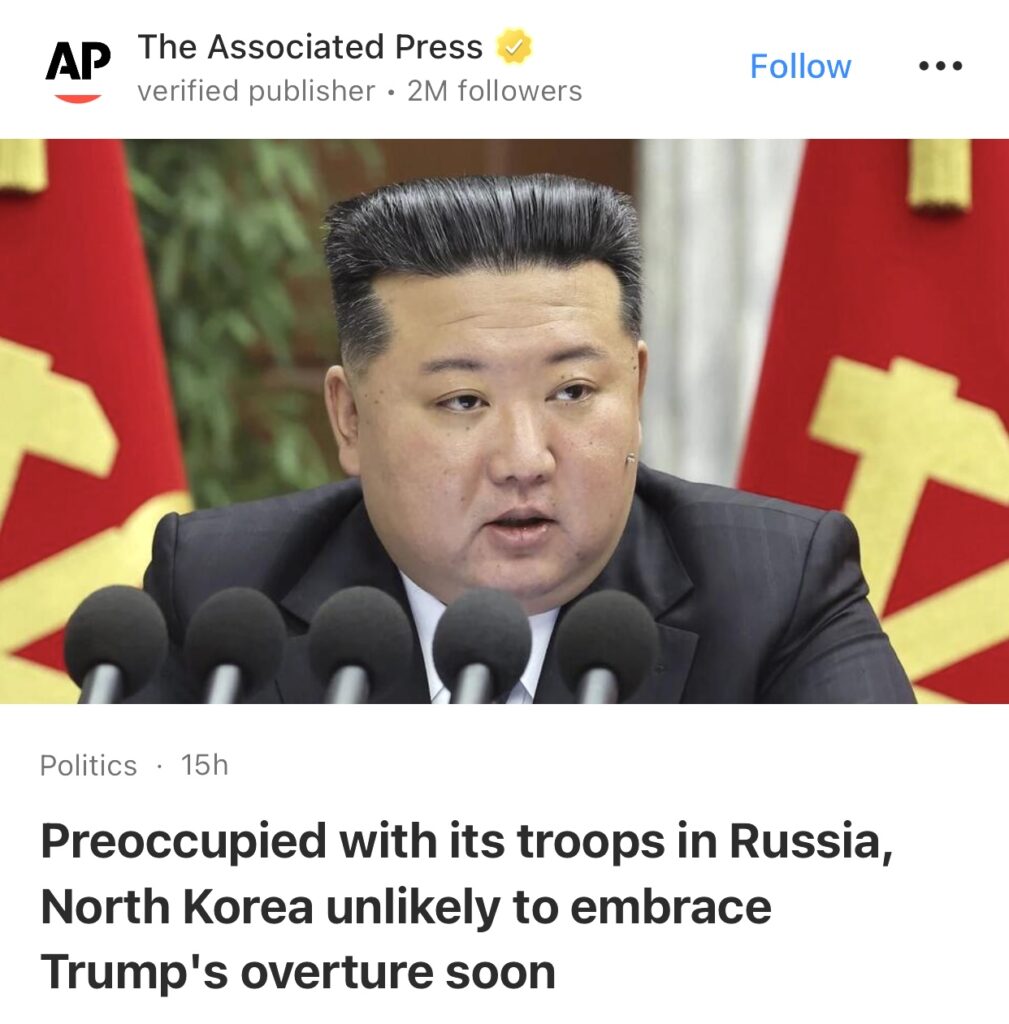Click the gold verified checkmark badge
This screenshot has height=1024, width=1009.
pos(514,47)
